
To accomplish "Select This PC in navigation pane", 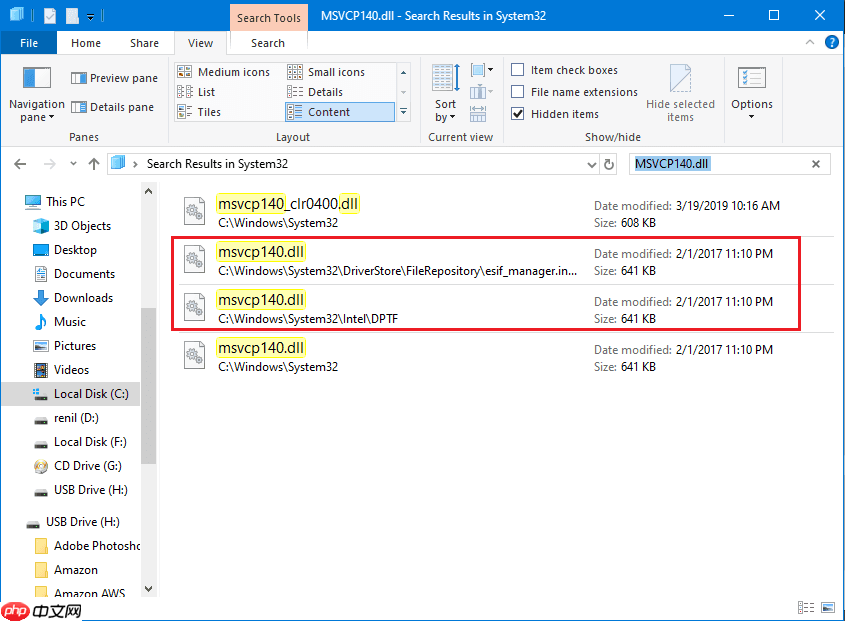I will click(56, 202).
